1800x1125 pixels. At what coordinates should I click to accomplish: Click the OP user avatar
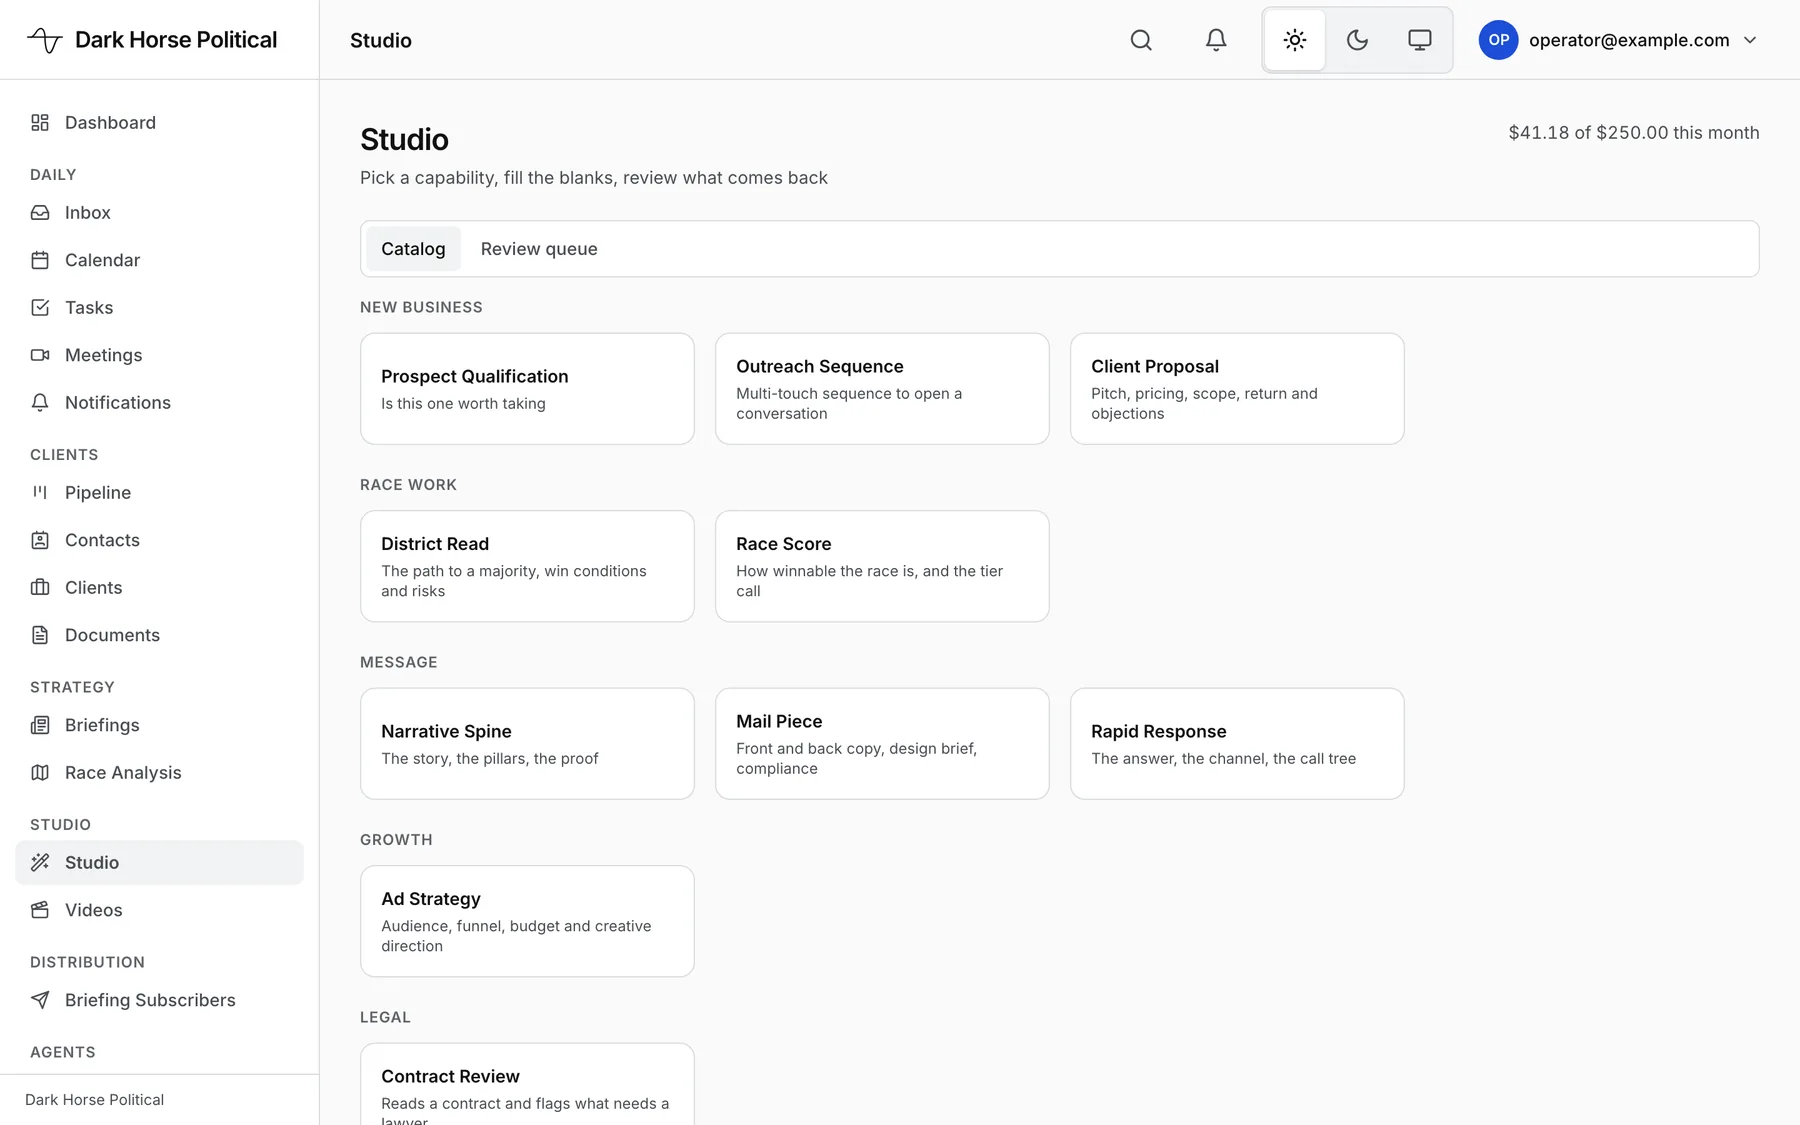point(1498,40)
